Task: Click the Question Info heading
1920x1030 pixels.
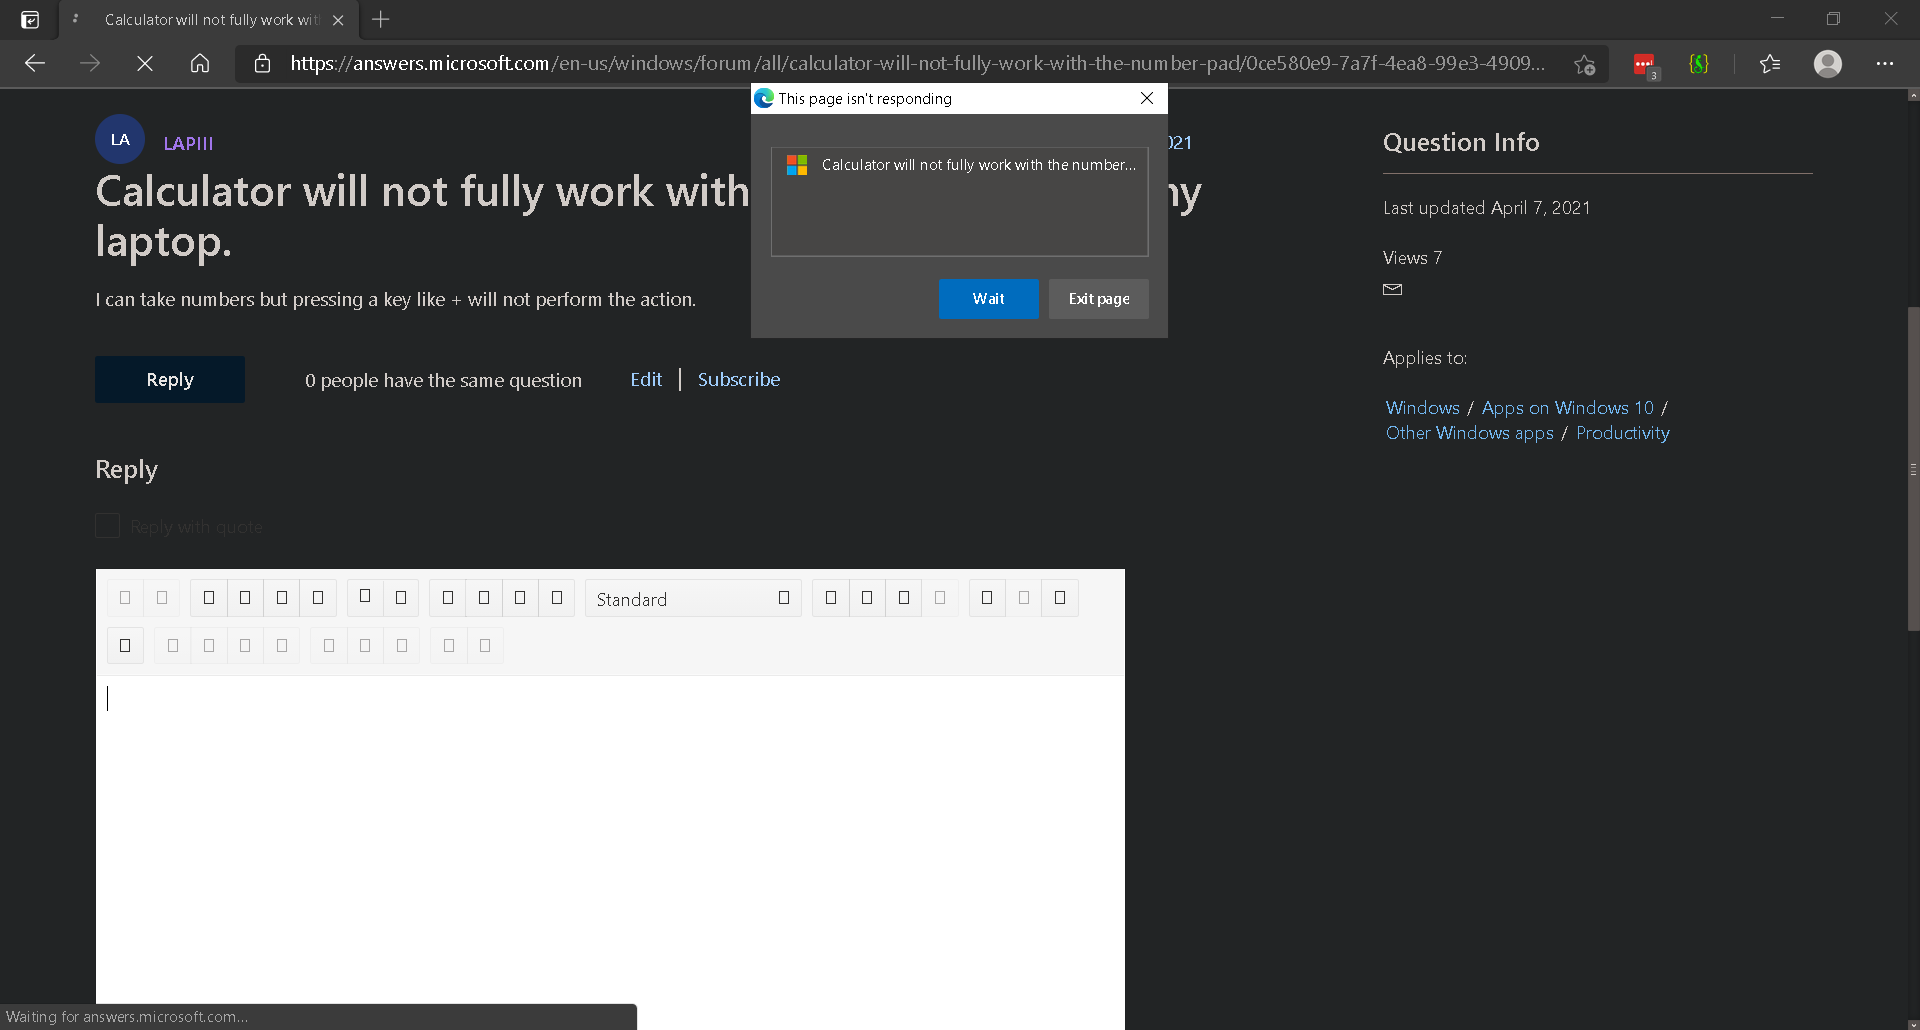Action: point(1461,143)
